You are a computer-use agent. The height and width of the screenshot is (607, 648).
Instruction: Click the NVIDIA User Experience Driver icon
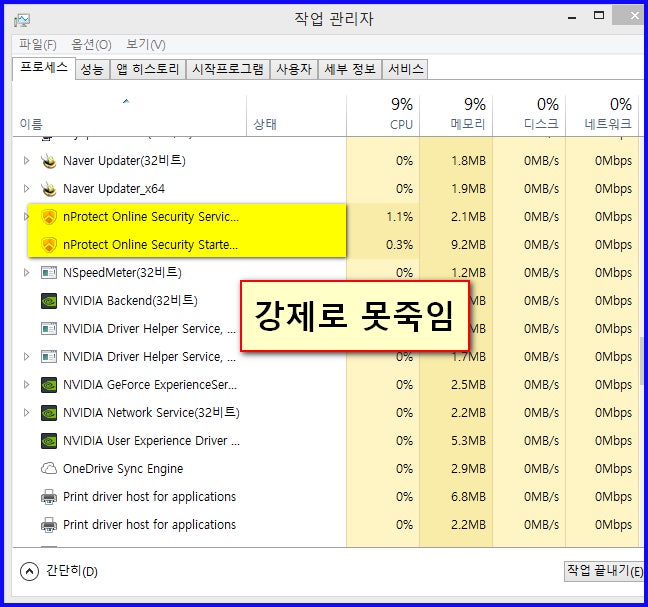tap(49, 441)
